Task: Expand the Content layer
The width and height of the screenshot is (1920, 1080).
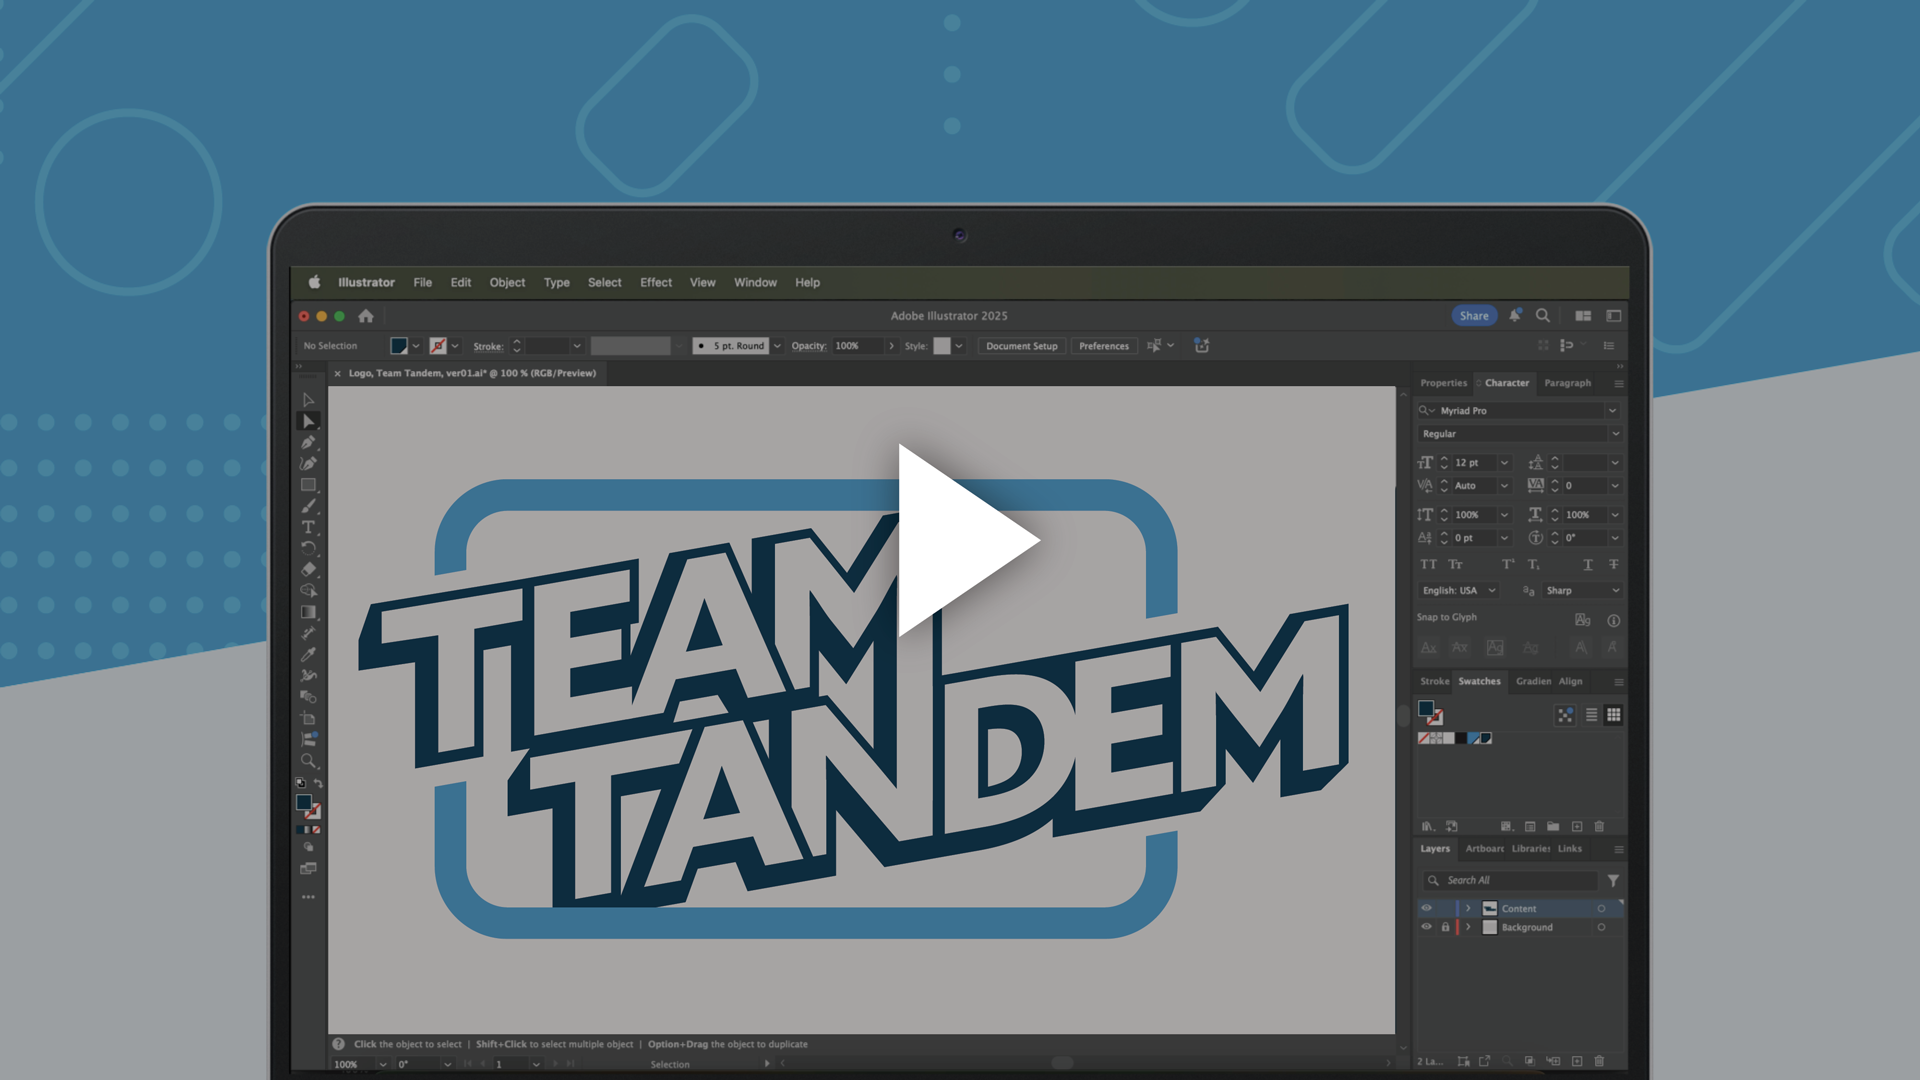Action: point(1468,908)
